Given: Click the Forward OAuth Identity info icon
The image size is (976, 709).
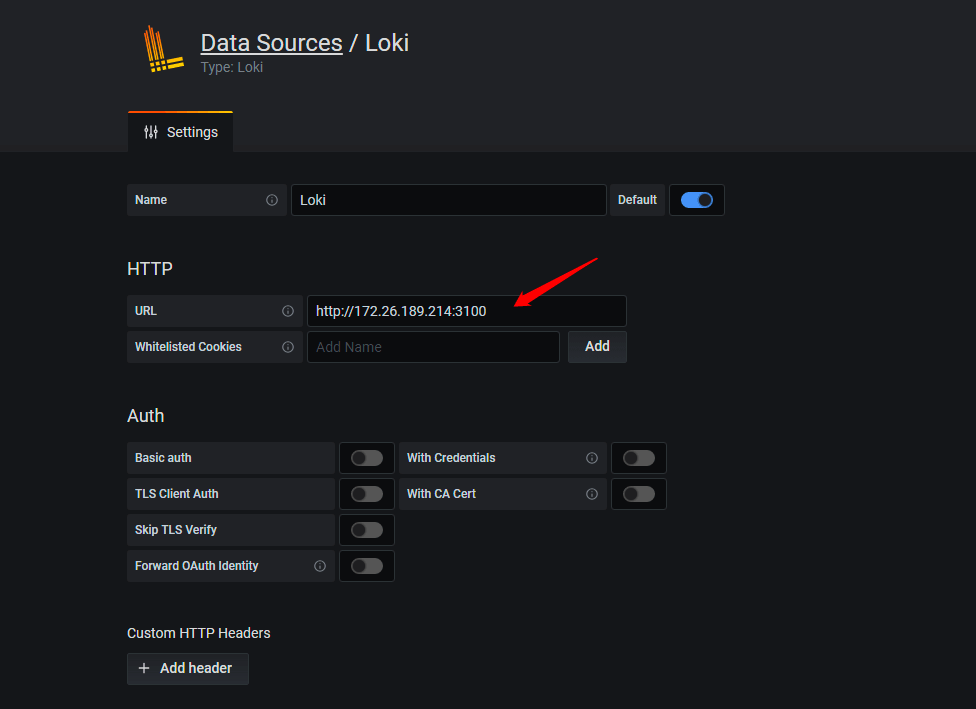Looking at the screenshot, I should [320, 566].
